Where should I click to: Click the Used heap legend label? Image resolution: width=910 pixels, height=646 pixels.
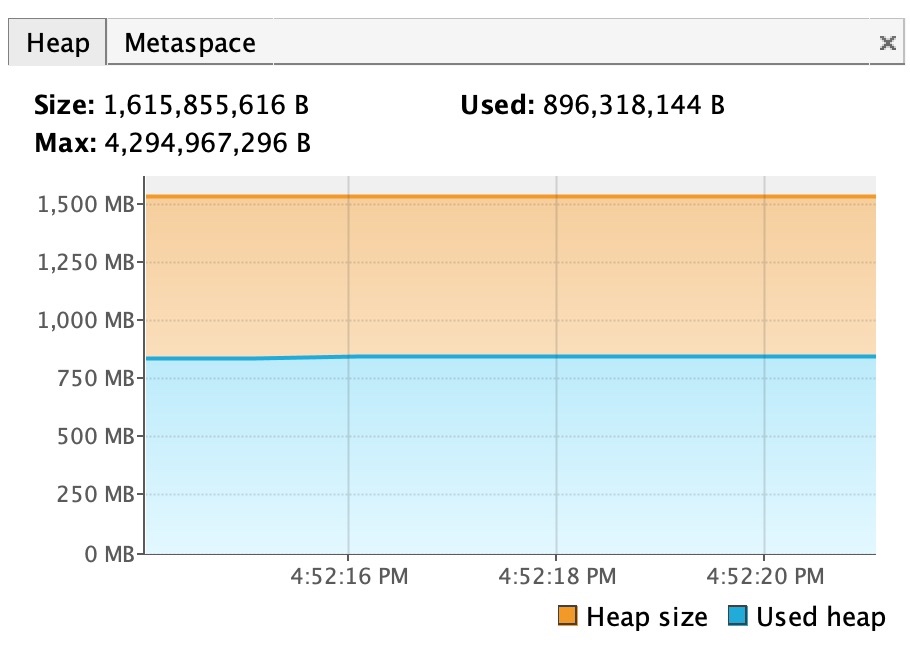pos(820,617)
